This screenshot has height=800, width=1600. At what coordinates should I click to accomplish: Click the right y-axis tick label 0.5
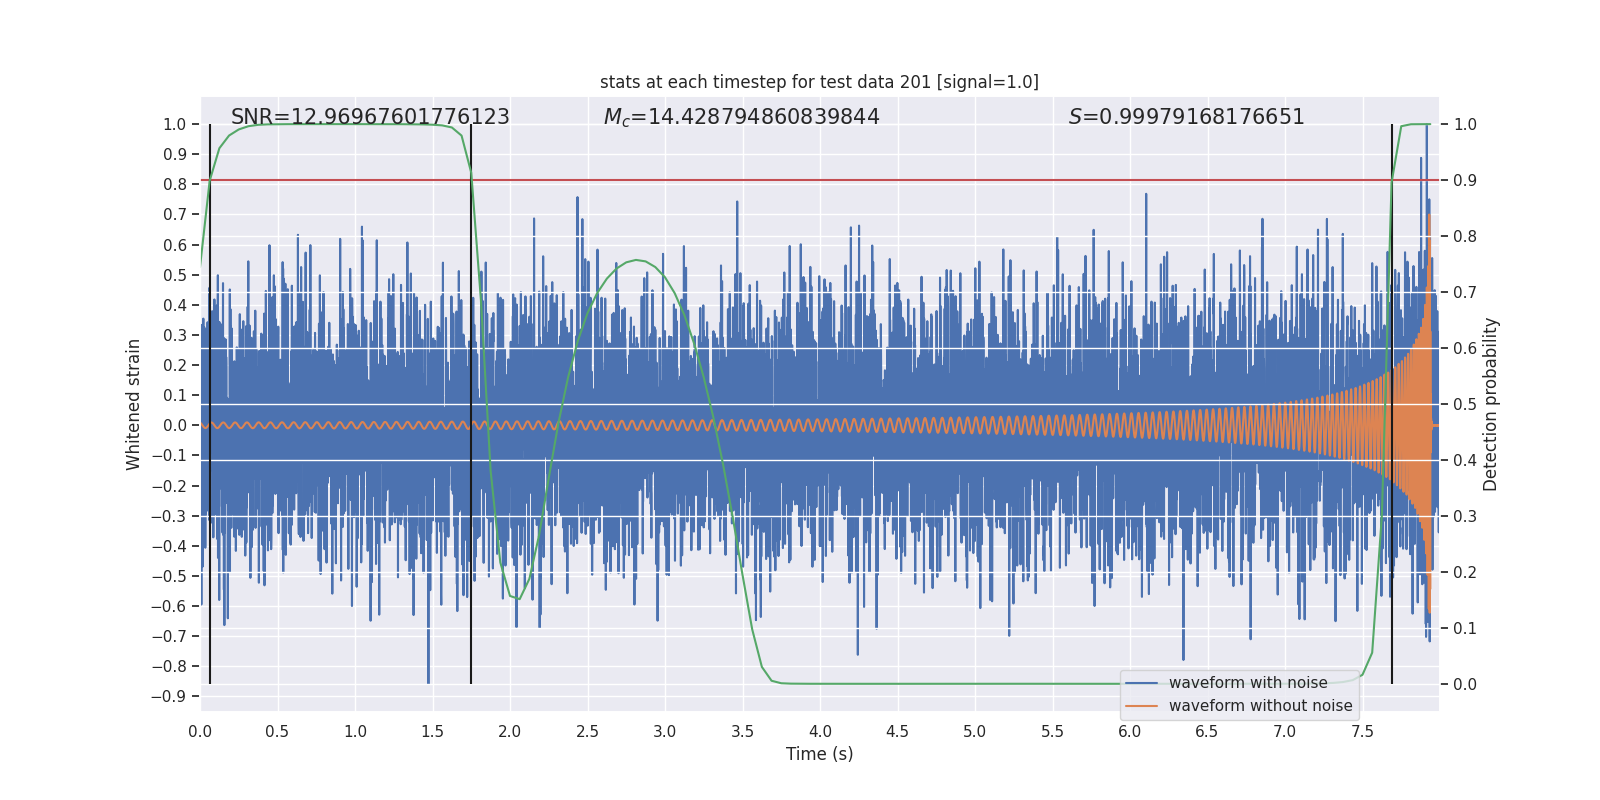[1465, 405]
